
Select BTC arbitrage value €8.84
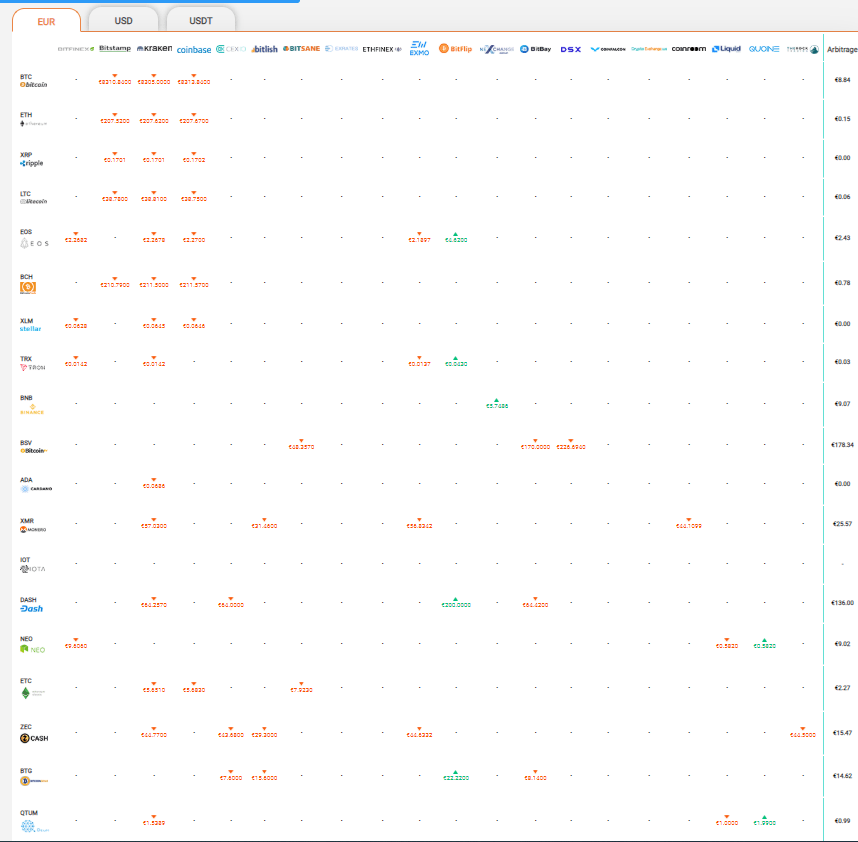[842, 80]
